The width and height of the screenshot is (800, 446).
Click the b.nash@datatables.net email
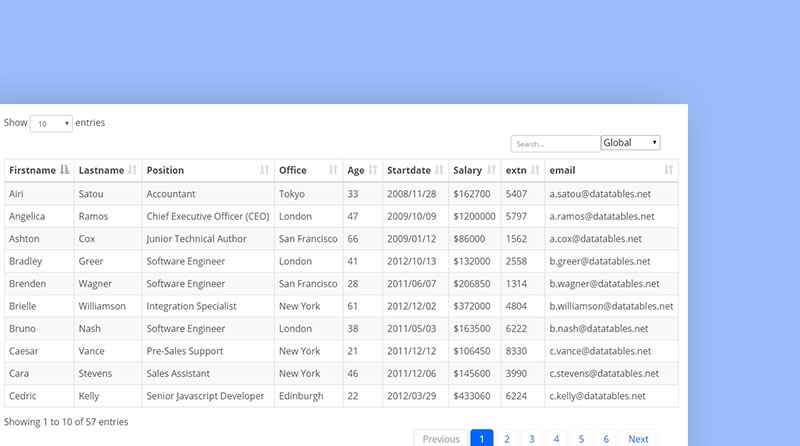pyautogui.click(x=599, y=329)
